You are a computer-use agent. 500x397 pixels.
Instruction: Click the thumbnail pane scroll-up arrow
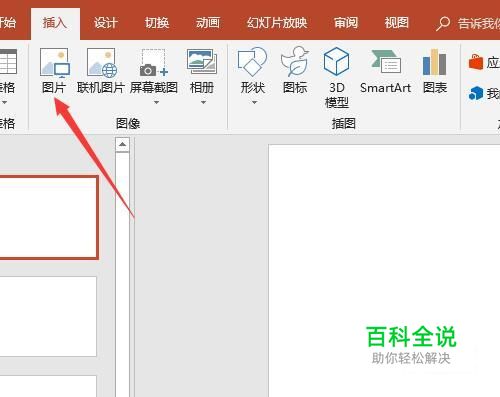tap(122, 144)
